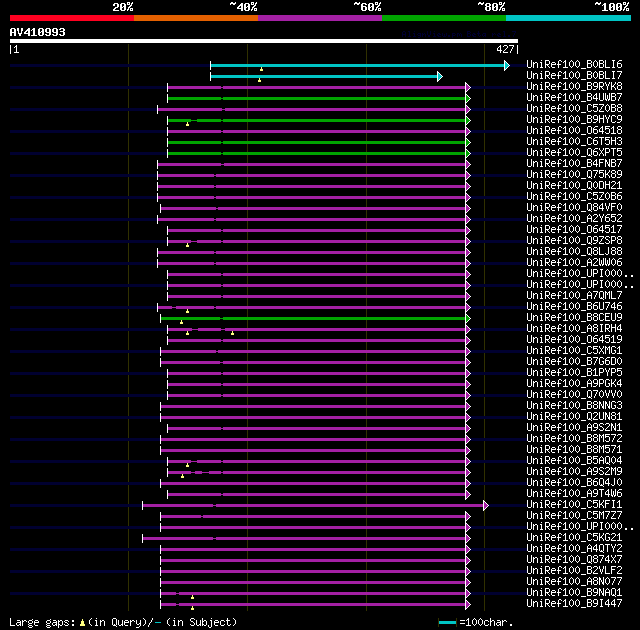Select the UniRef100_C5M7Z7 label
This screenshot has width=640, height=630.
pos(574,516)
